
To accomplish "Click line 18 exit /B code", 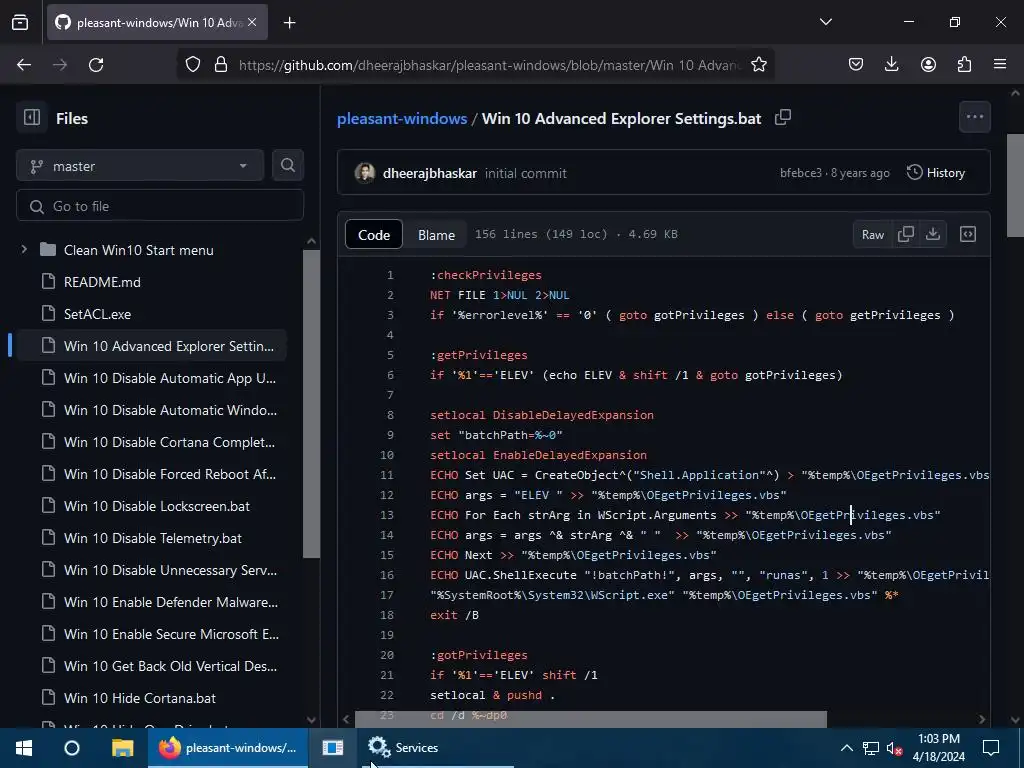I will (455, 615).
